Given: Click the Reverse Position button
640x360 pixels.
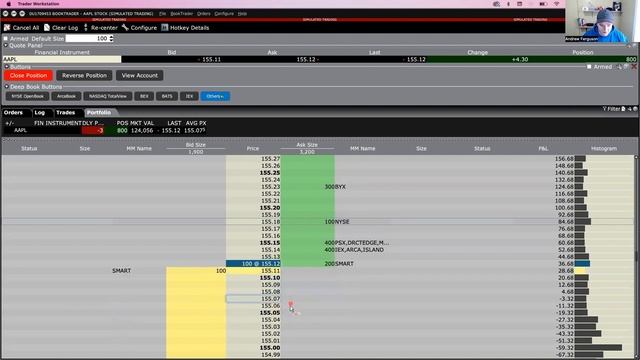Looking at the screenshot, I should (84, 76).
